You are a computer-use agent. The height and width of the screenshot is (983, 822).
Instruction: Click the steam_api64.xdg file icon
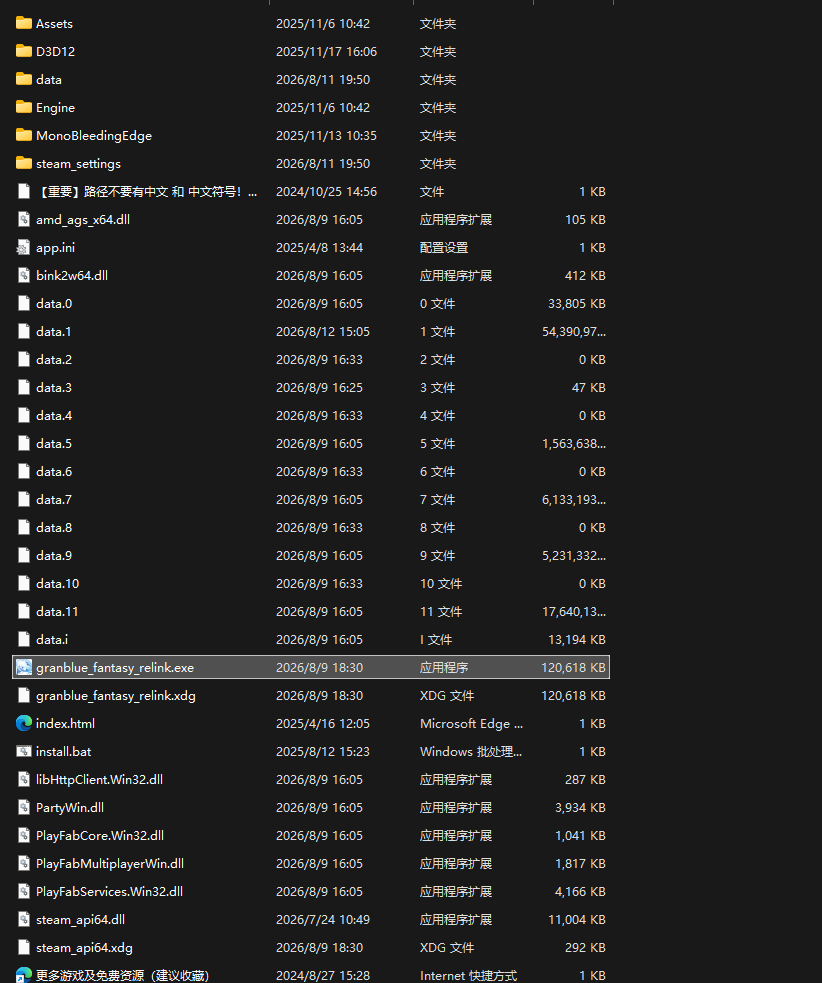coord(24,947)
